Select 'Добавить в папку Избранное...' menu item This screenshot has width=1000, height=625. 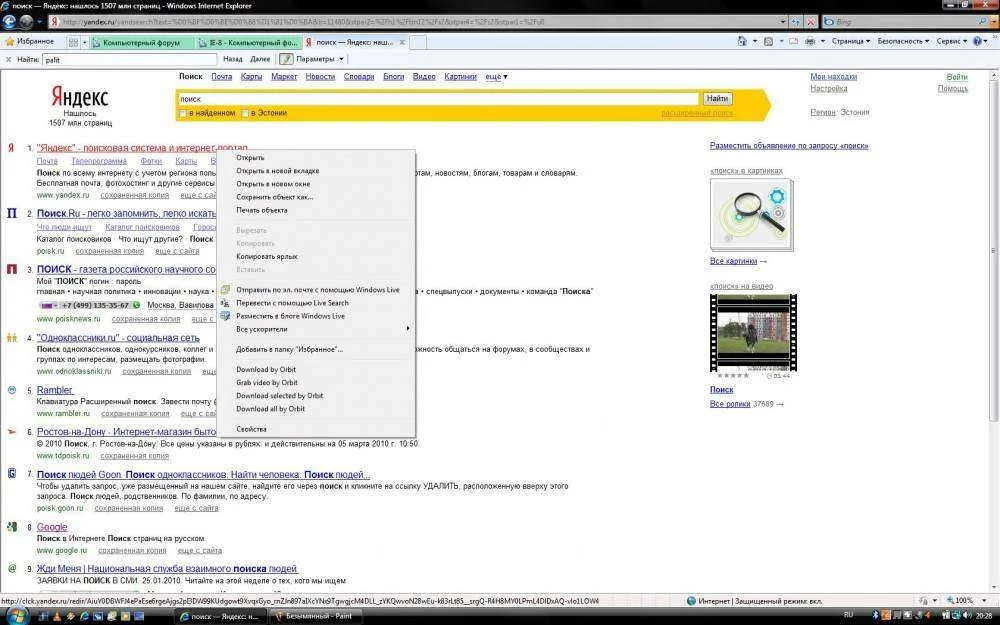(290, 349)
